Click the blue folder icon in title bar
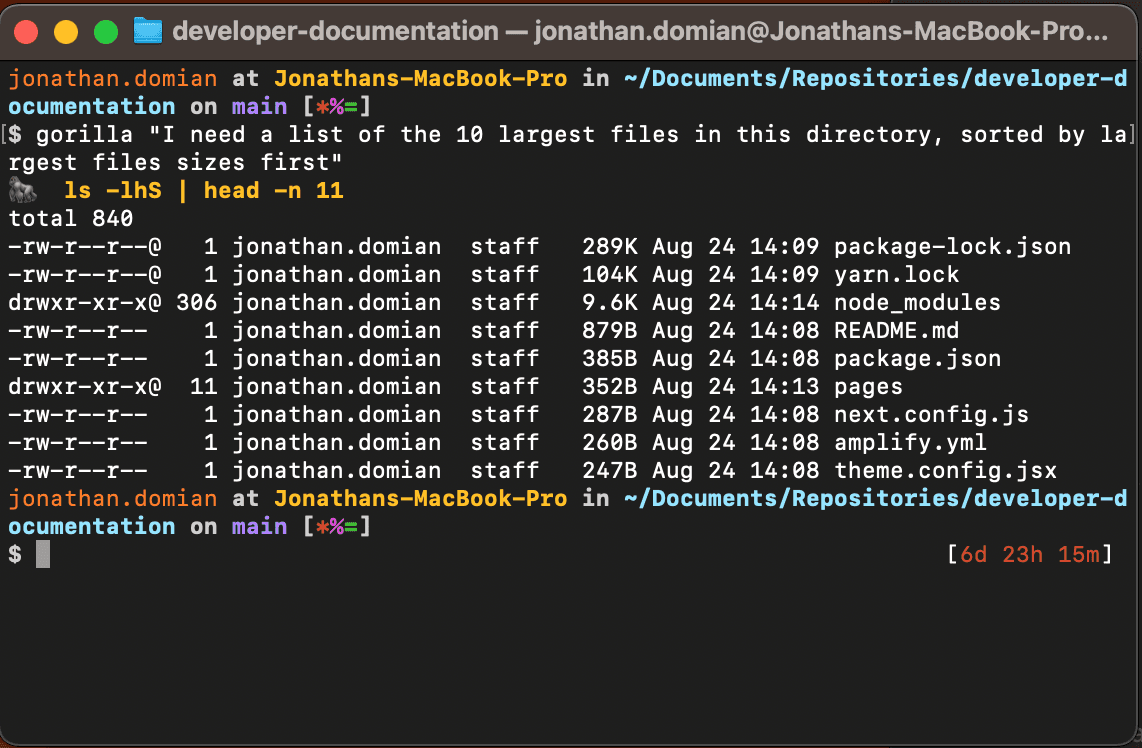The height and width of the screenshot is (748, 1142). pos(147,31)
